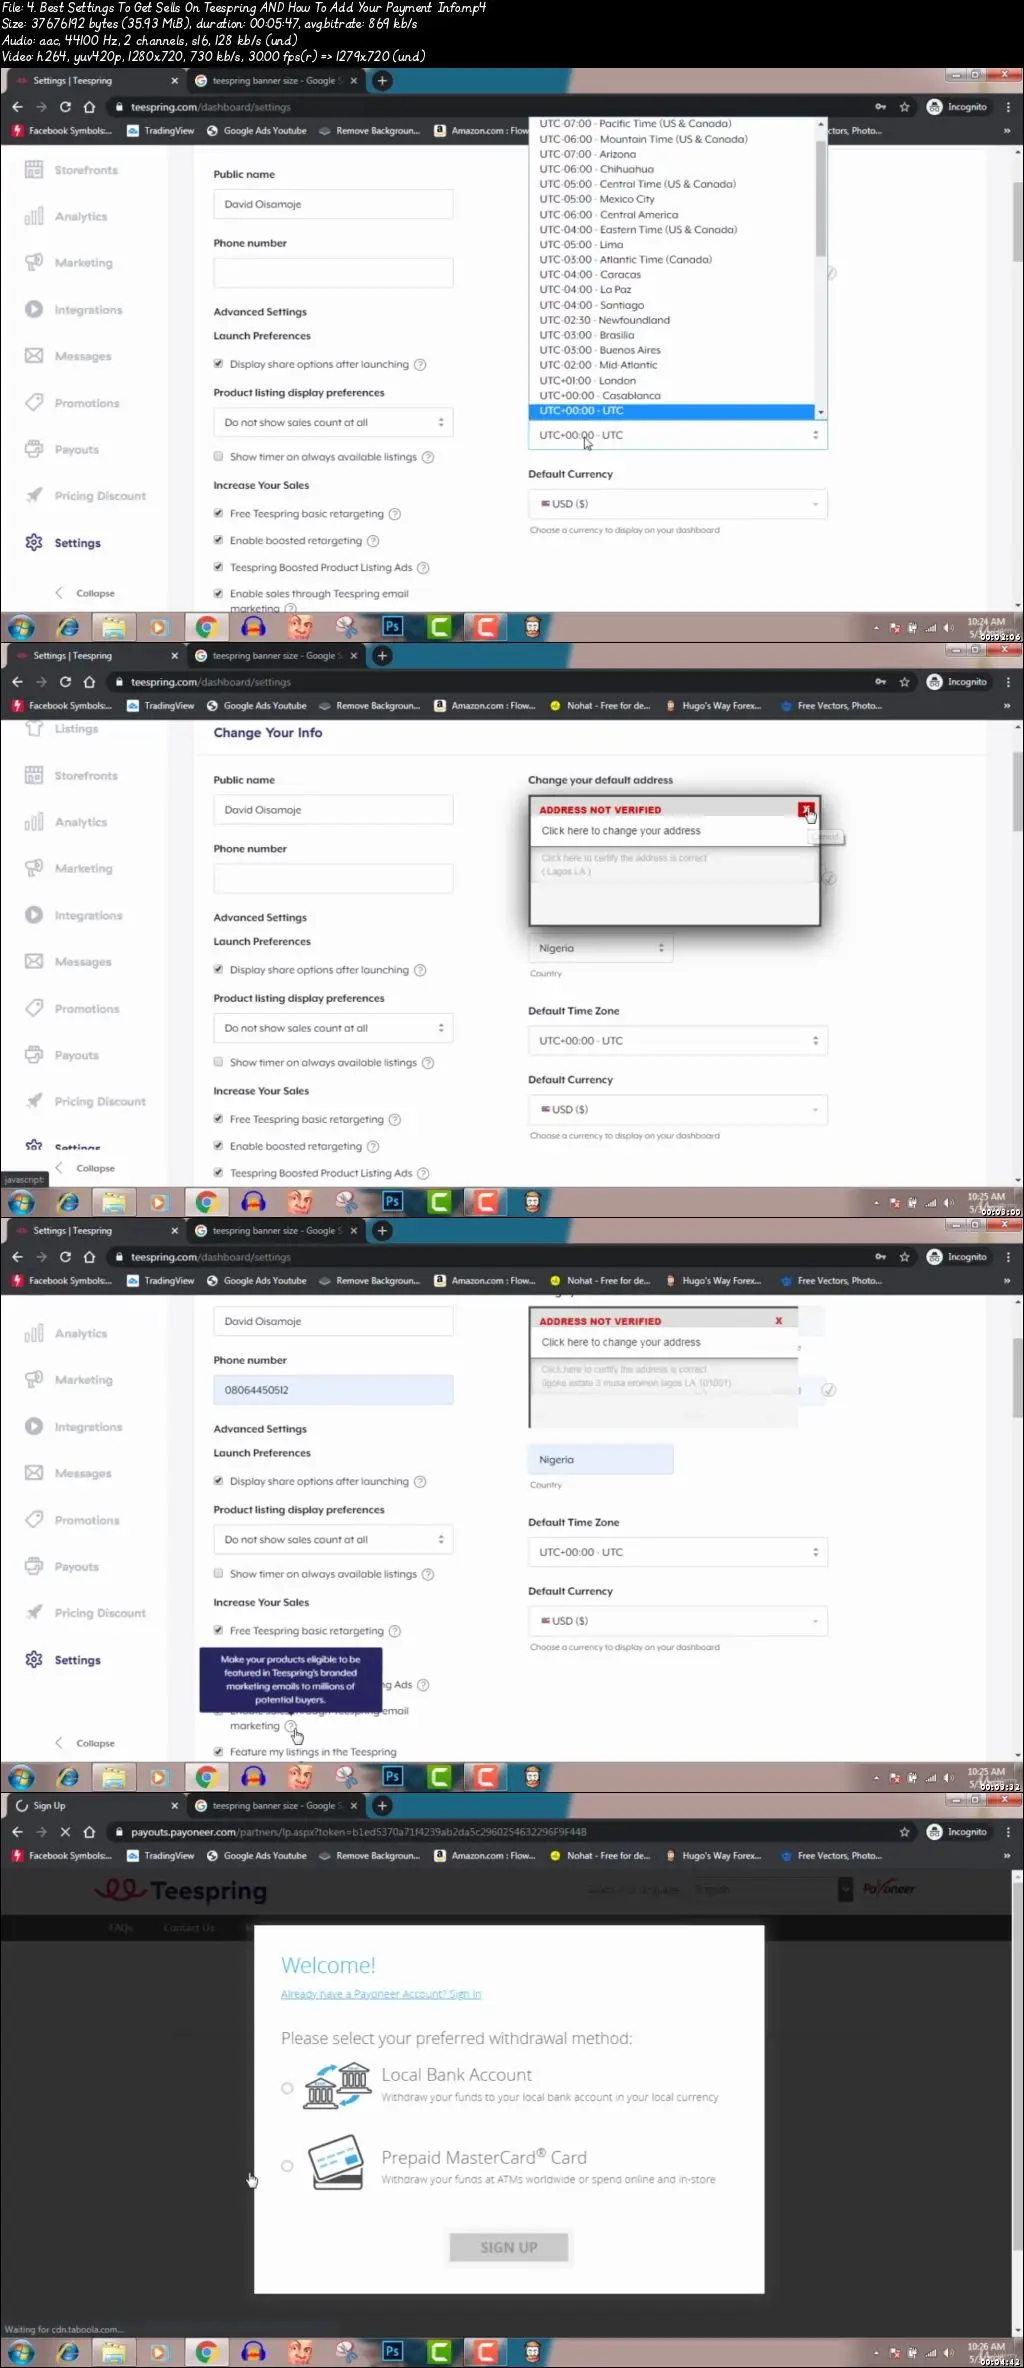This screenshot has width=1024, height=2368.
Task: Expand bookmarks overflow chevron in the Payoneer window
Action: coord(1007,1856)
